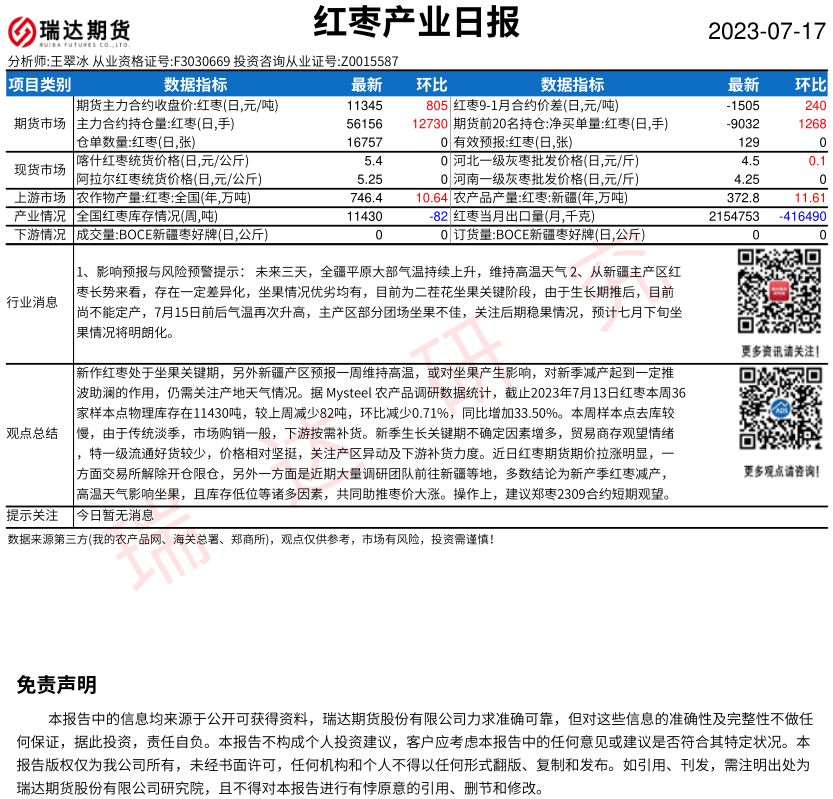Click the 项目类别 column header
The width and height of the screenshot is (833, 799).
point(40,85)
